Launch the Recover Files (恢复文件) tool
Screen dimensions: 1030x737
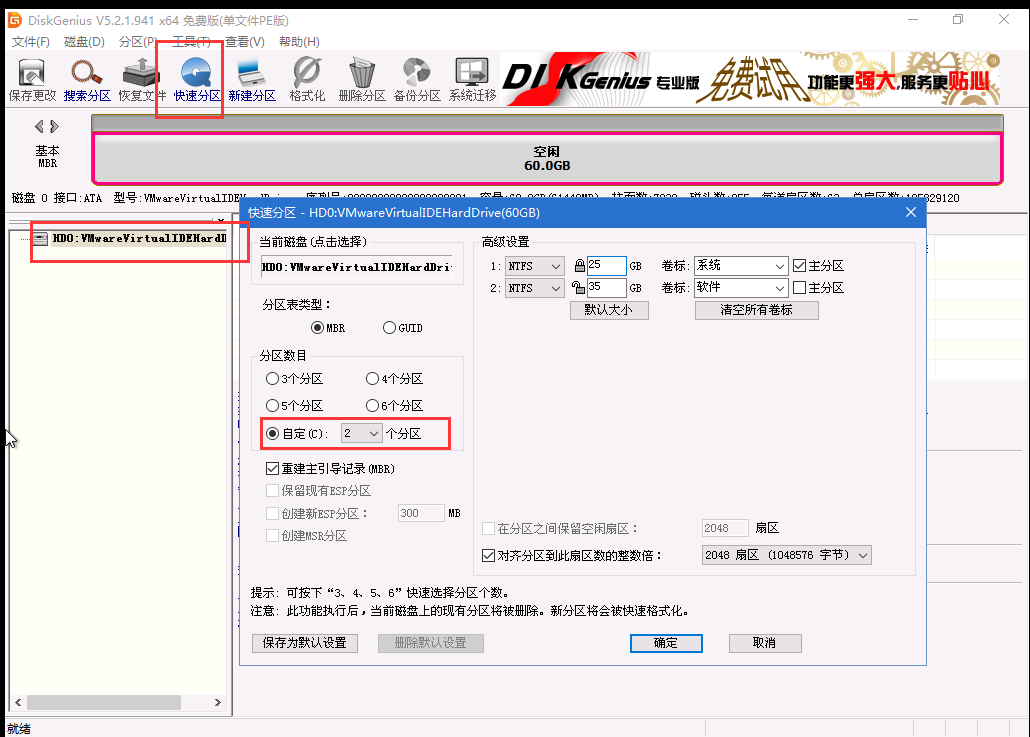click(x=142, y=79)
